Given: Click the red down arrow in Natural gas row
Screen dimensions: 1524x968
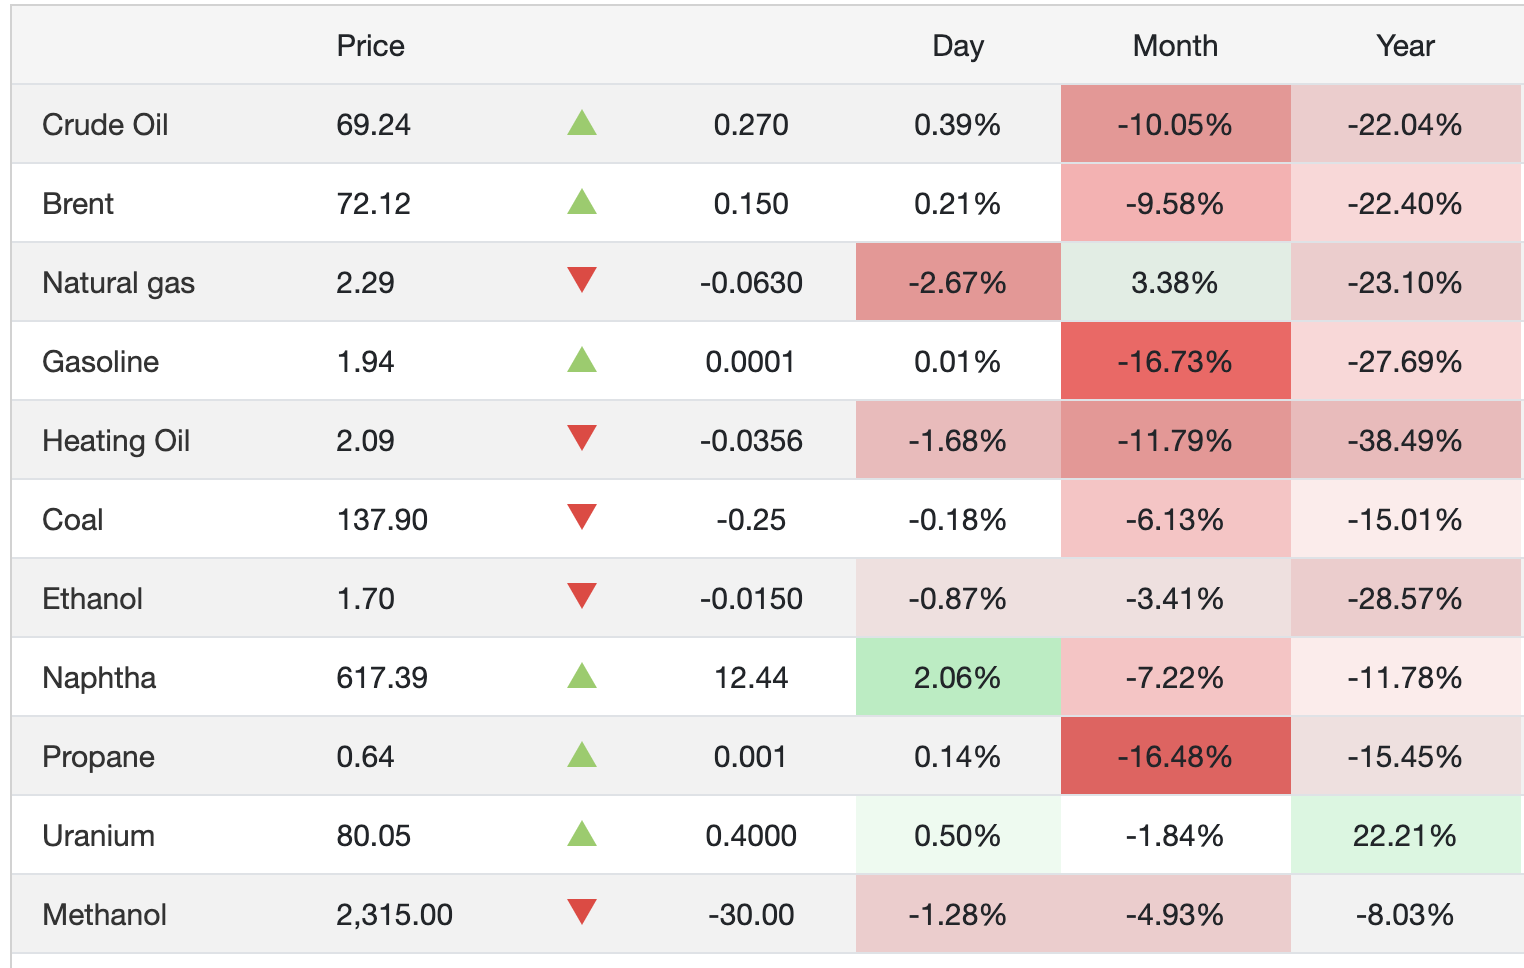Looking at the screenshot, I should tap(582, 280).
